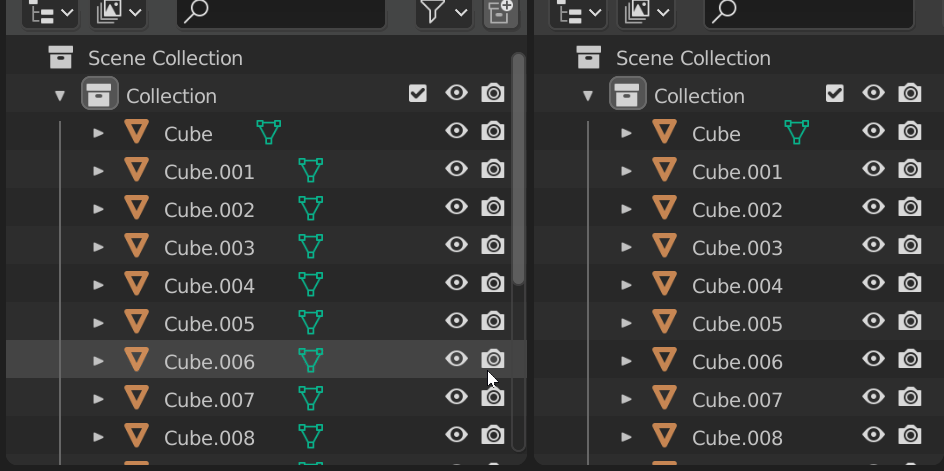Screen dimensions: 944x471
Task: Click Cube.001 mesh data icon in left outliner
Action: (x=311, y=170)
